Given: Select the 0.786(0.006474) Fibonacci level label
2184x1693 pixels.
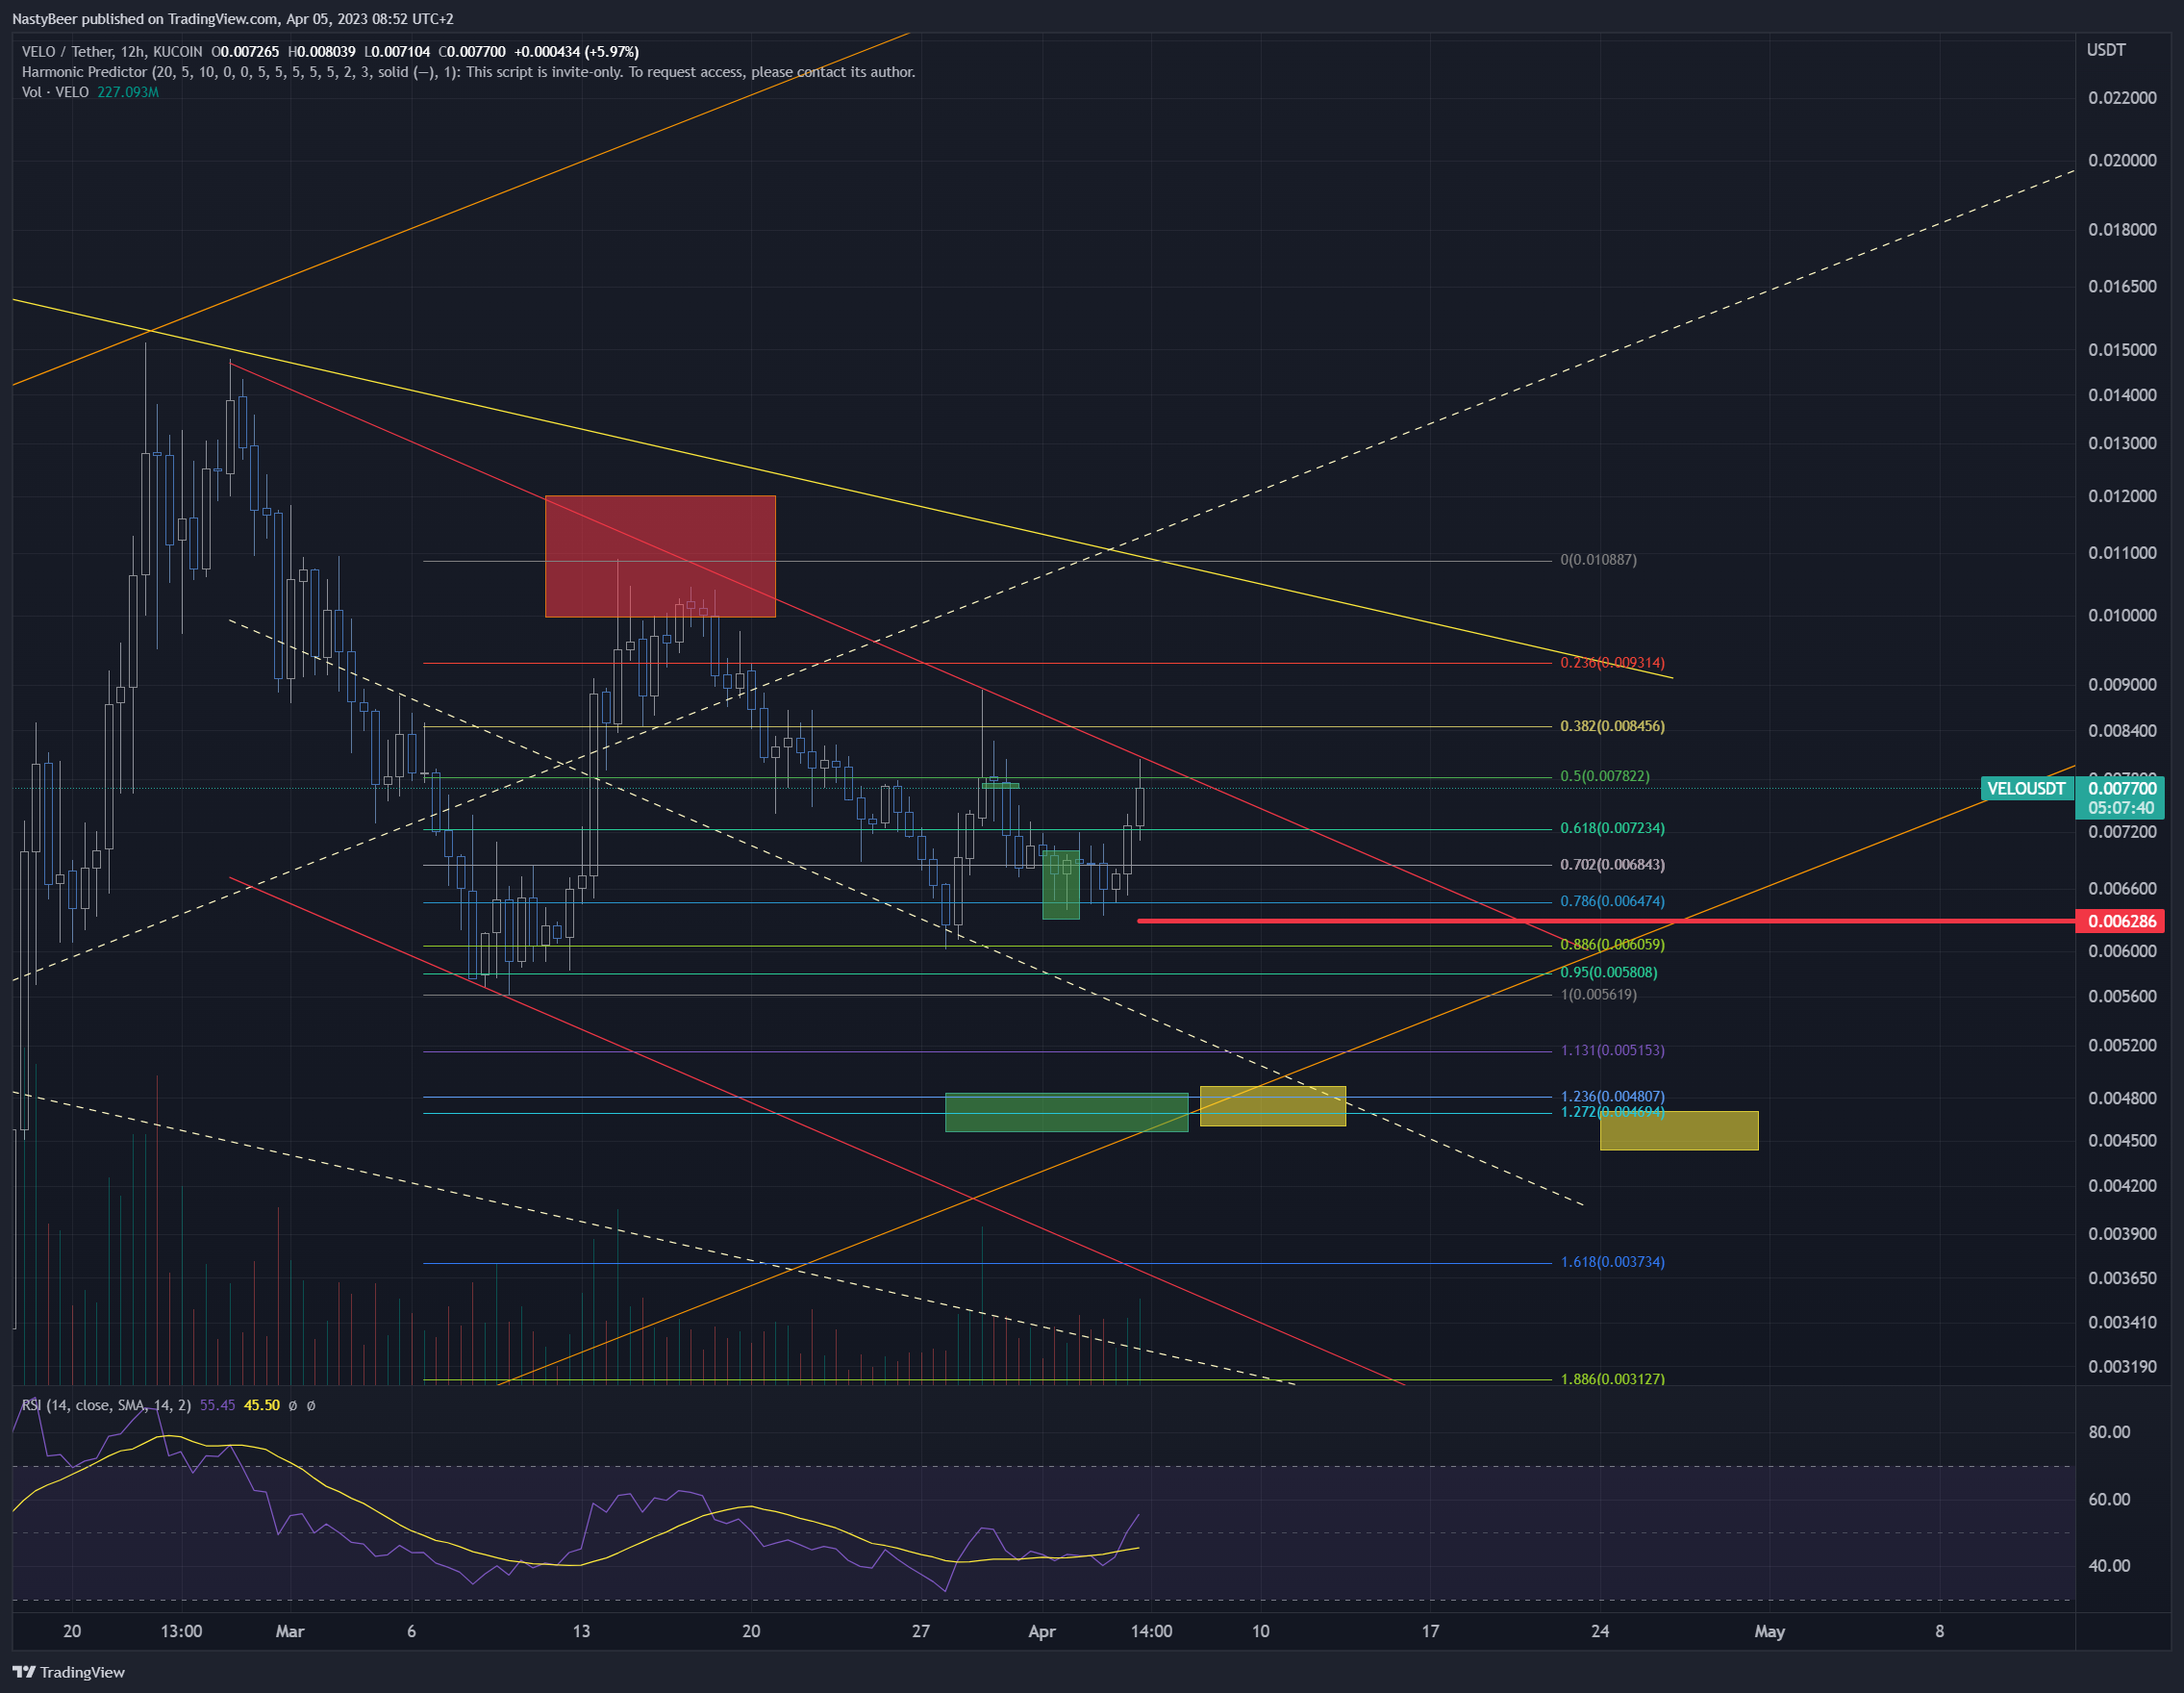Looking at the screenshot, I should 1612,902.
